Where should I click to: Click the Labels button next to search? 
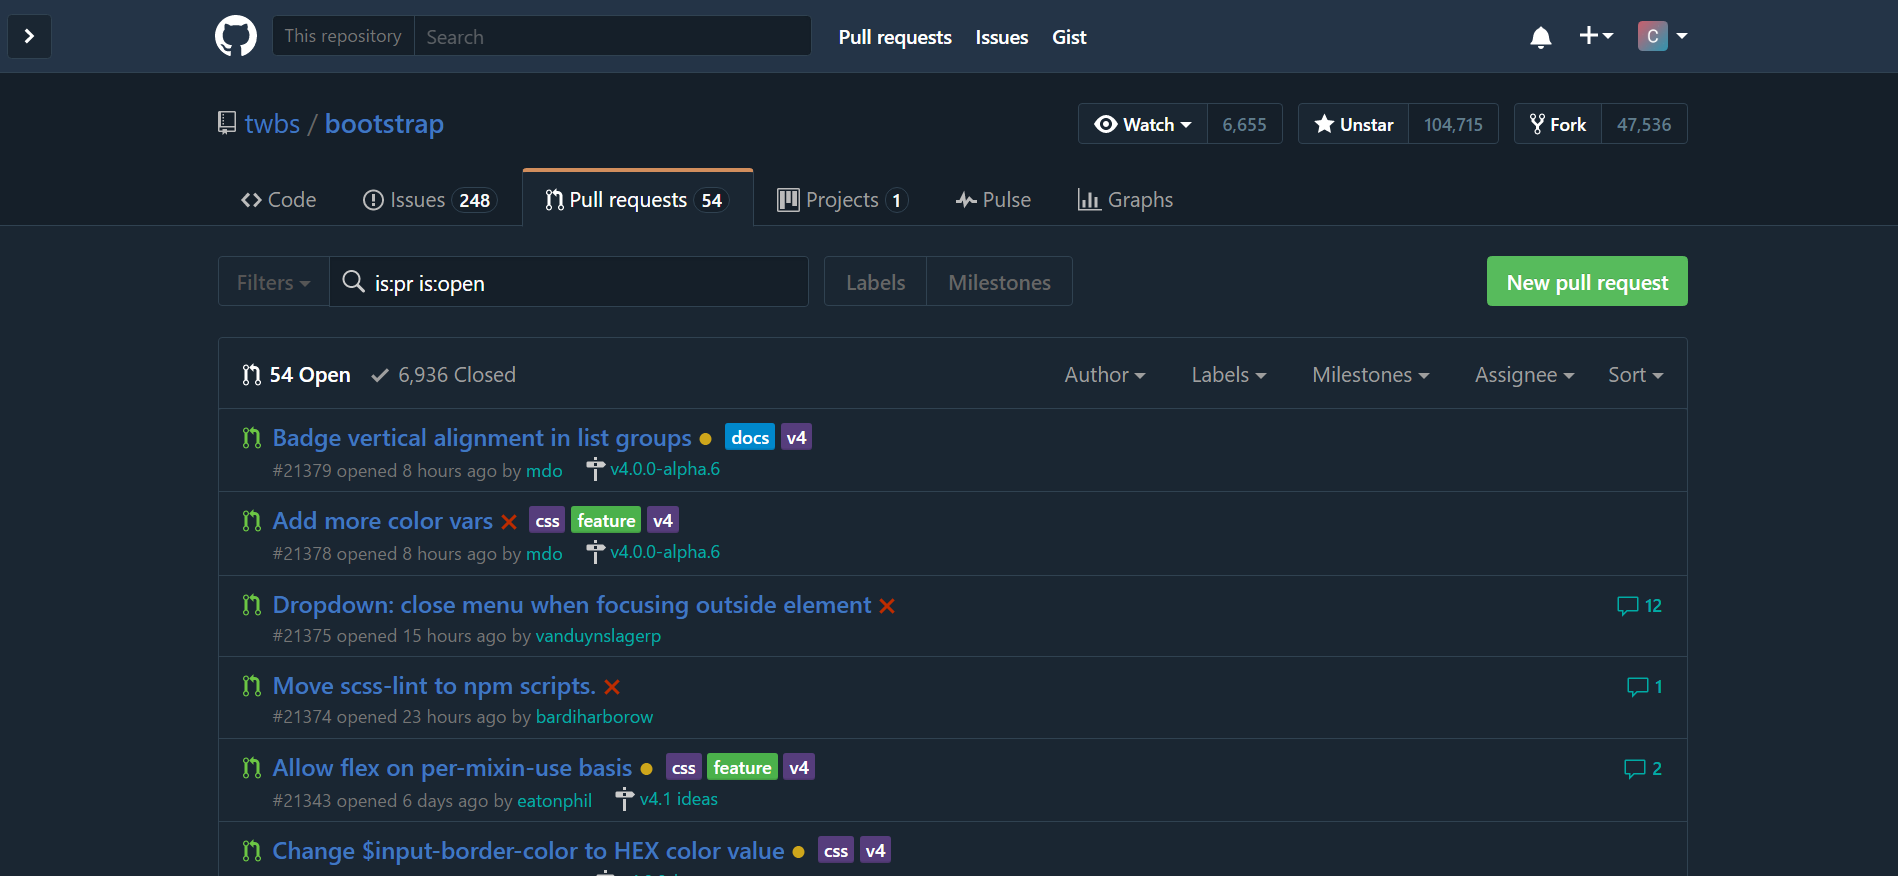click(875, 282)
